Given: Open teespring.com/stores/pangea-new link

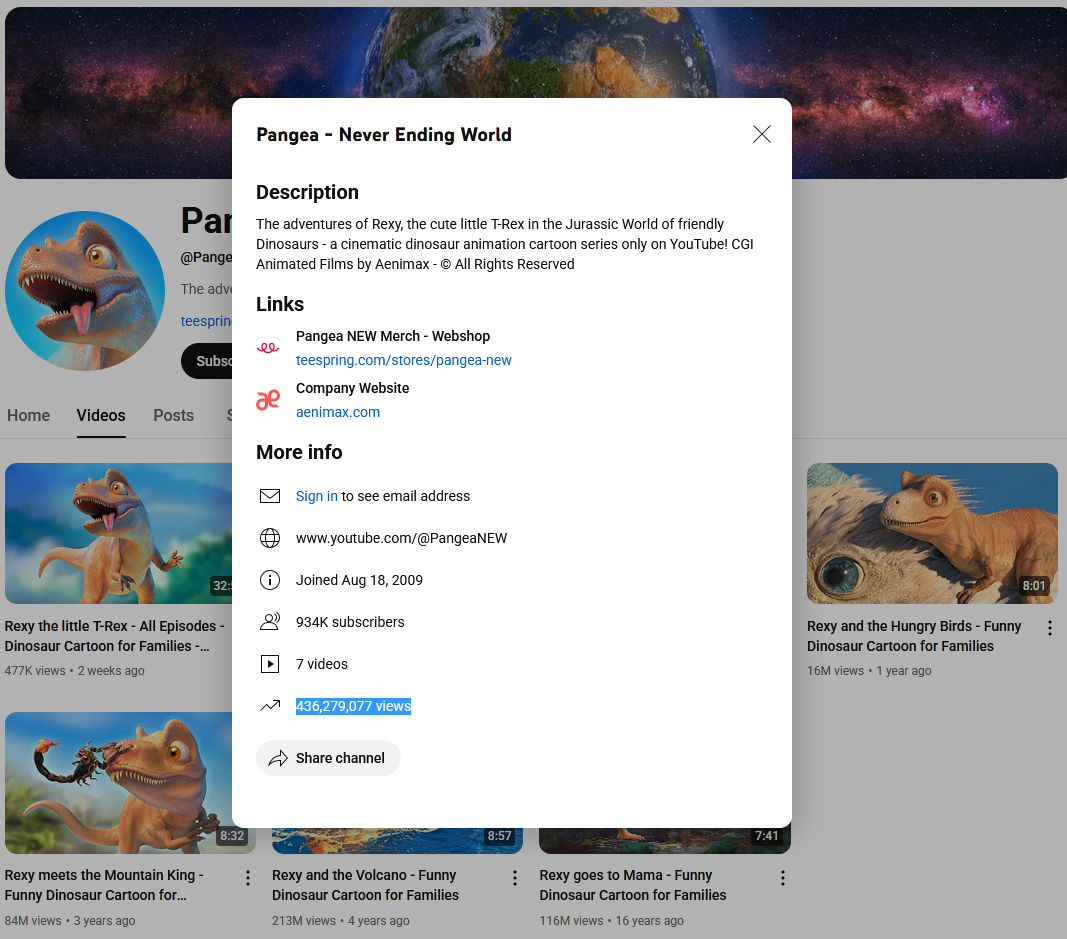Looking at the screenshot, I should pyautogui.click(x=403, y=360).
